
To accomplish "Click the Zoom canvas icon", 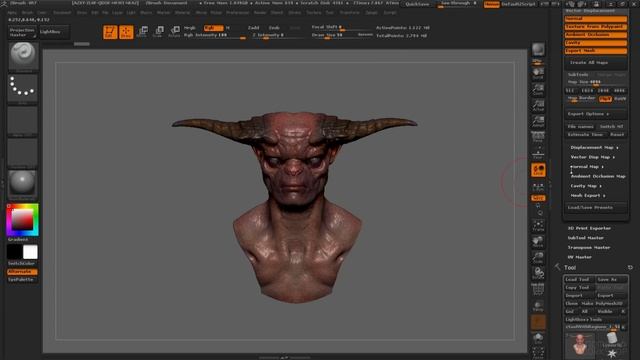I will (x=538, y=89).
